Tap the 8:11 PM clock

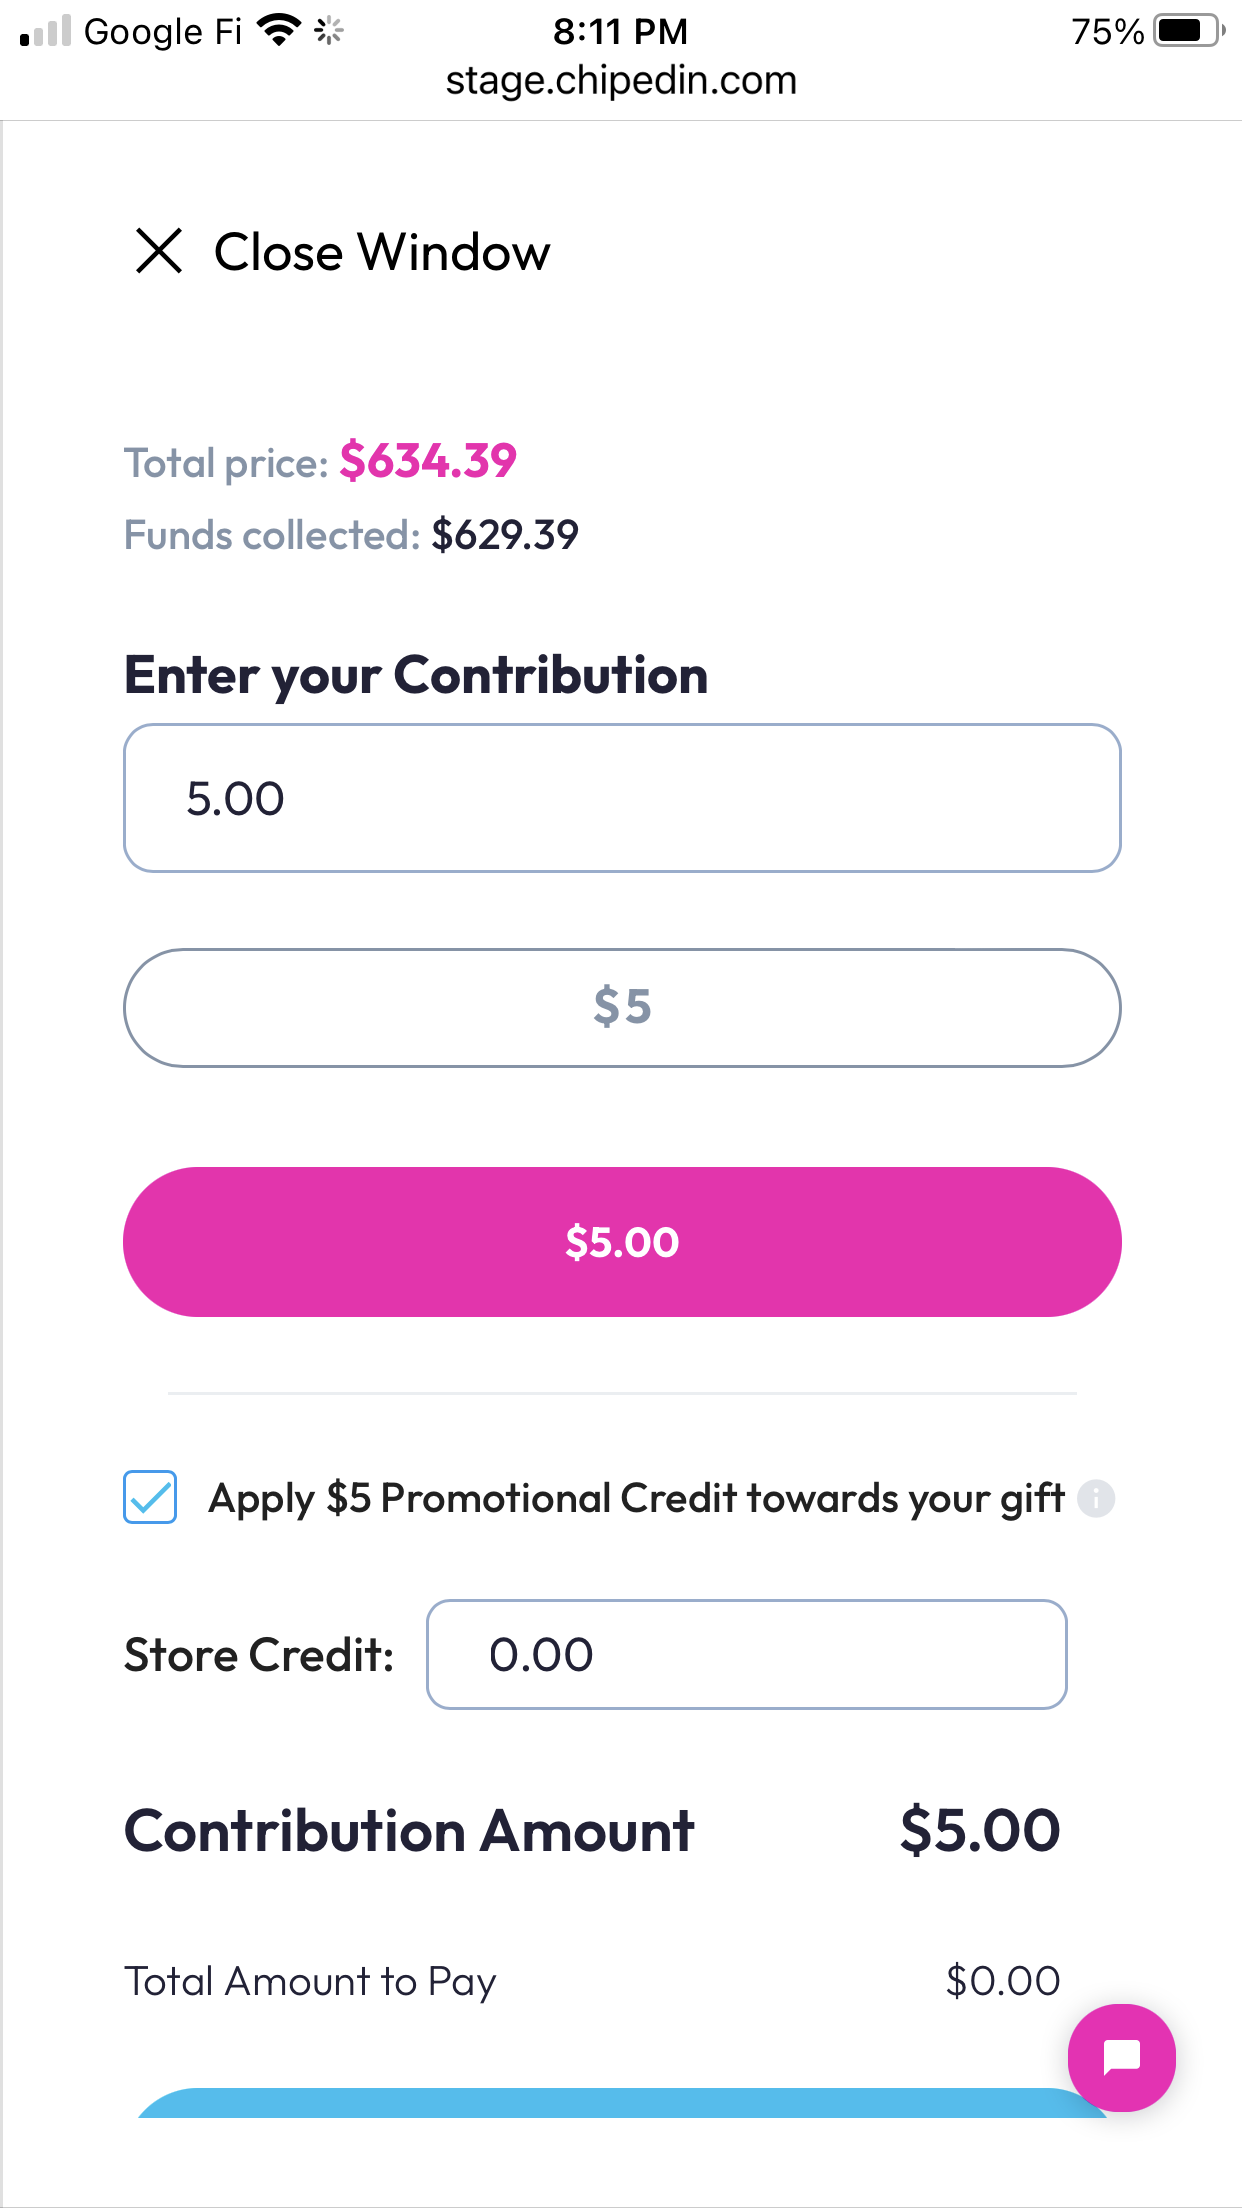(620, 31)
